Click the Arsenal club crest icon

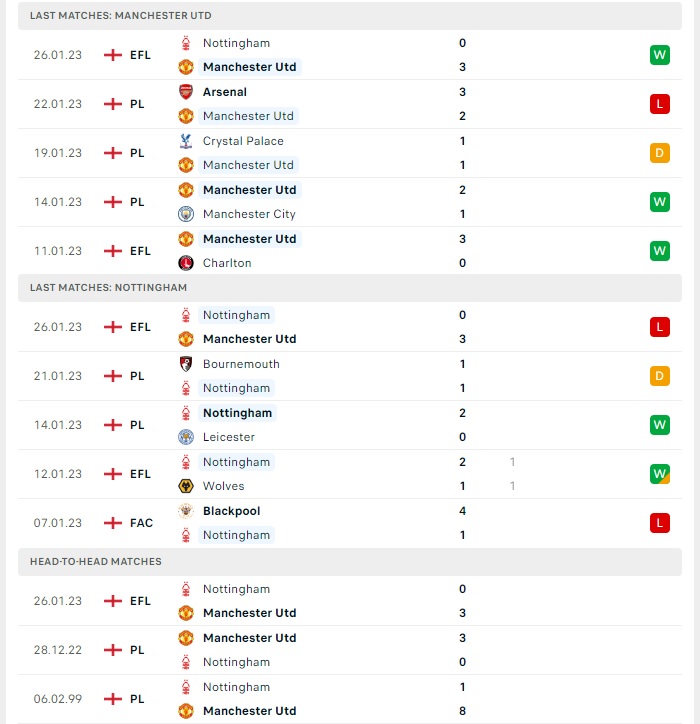coord(186,92)
